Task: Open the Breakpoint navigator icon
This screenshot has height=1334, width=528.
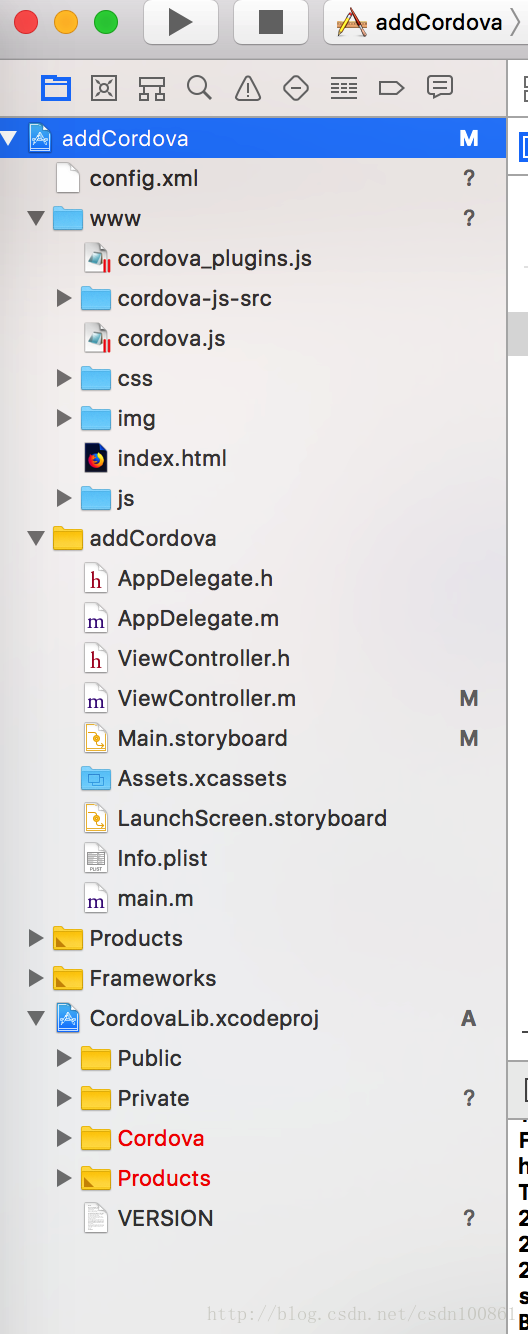Action: point(392,88)
